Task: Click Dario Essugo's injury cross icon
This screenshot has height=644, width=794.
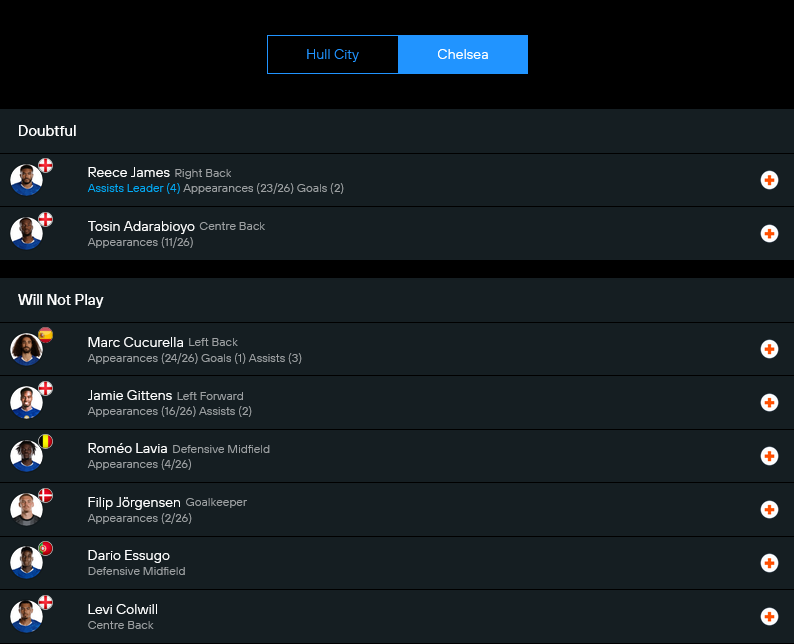Action: pyautogui.click(x=769, y=563)
